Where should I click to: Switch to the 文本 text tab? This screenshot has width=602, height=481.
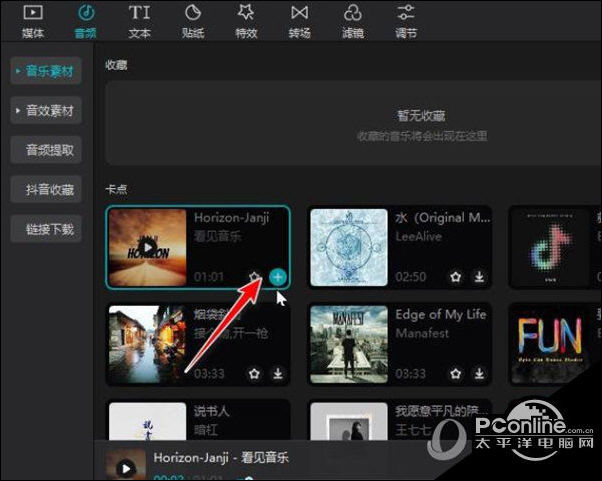point(139,21)
